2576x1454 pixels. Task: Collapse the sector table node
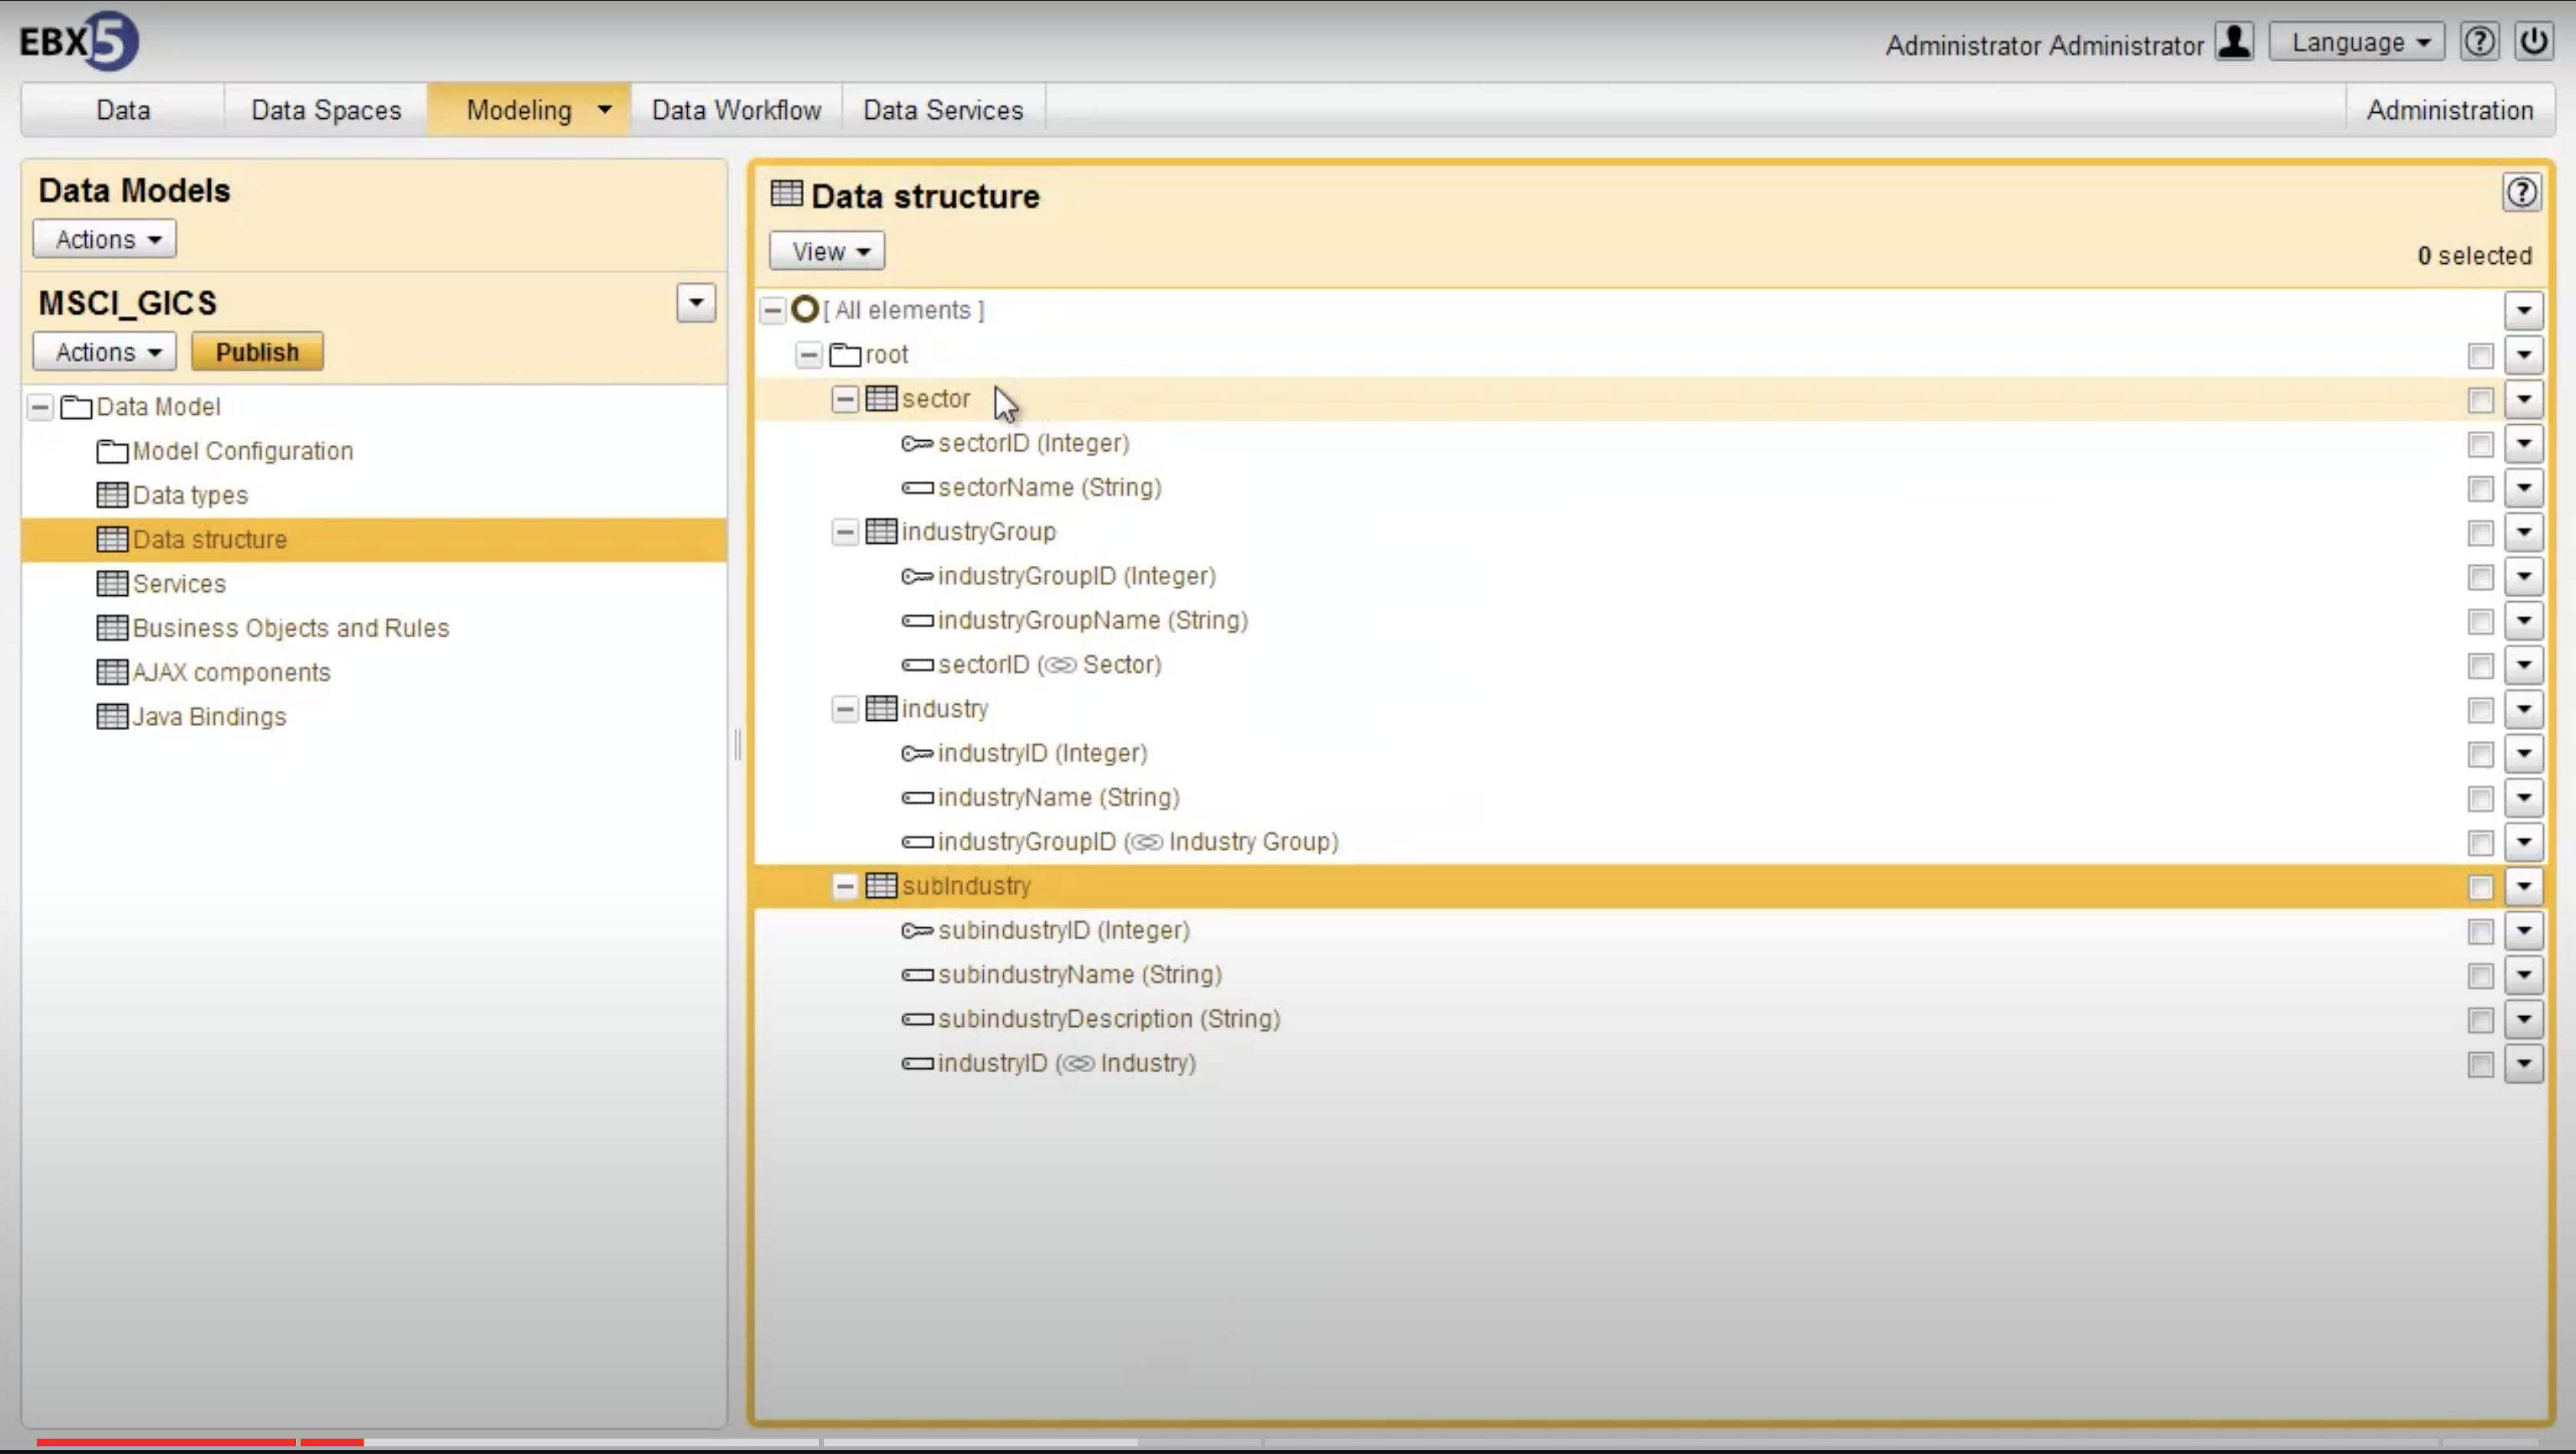click(844, 398)
